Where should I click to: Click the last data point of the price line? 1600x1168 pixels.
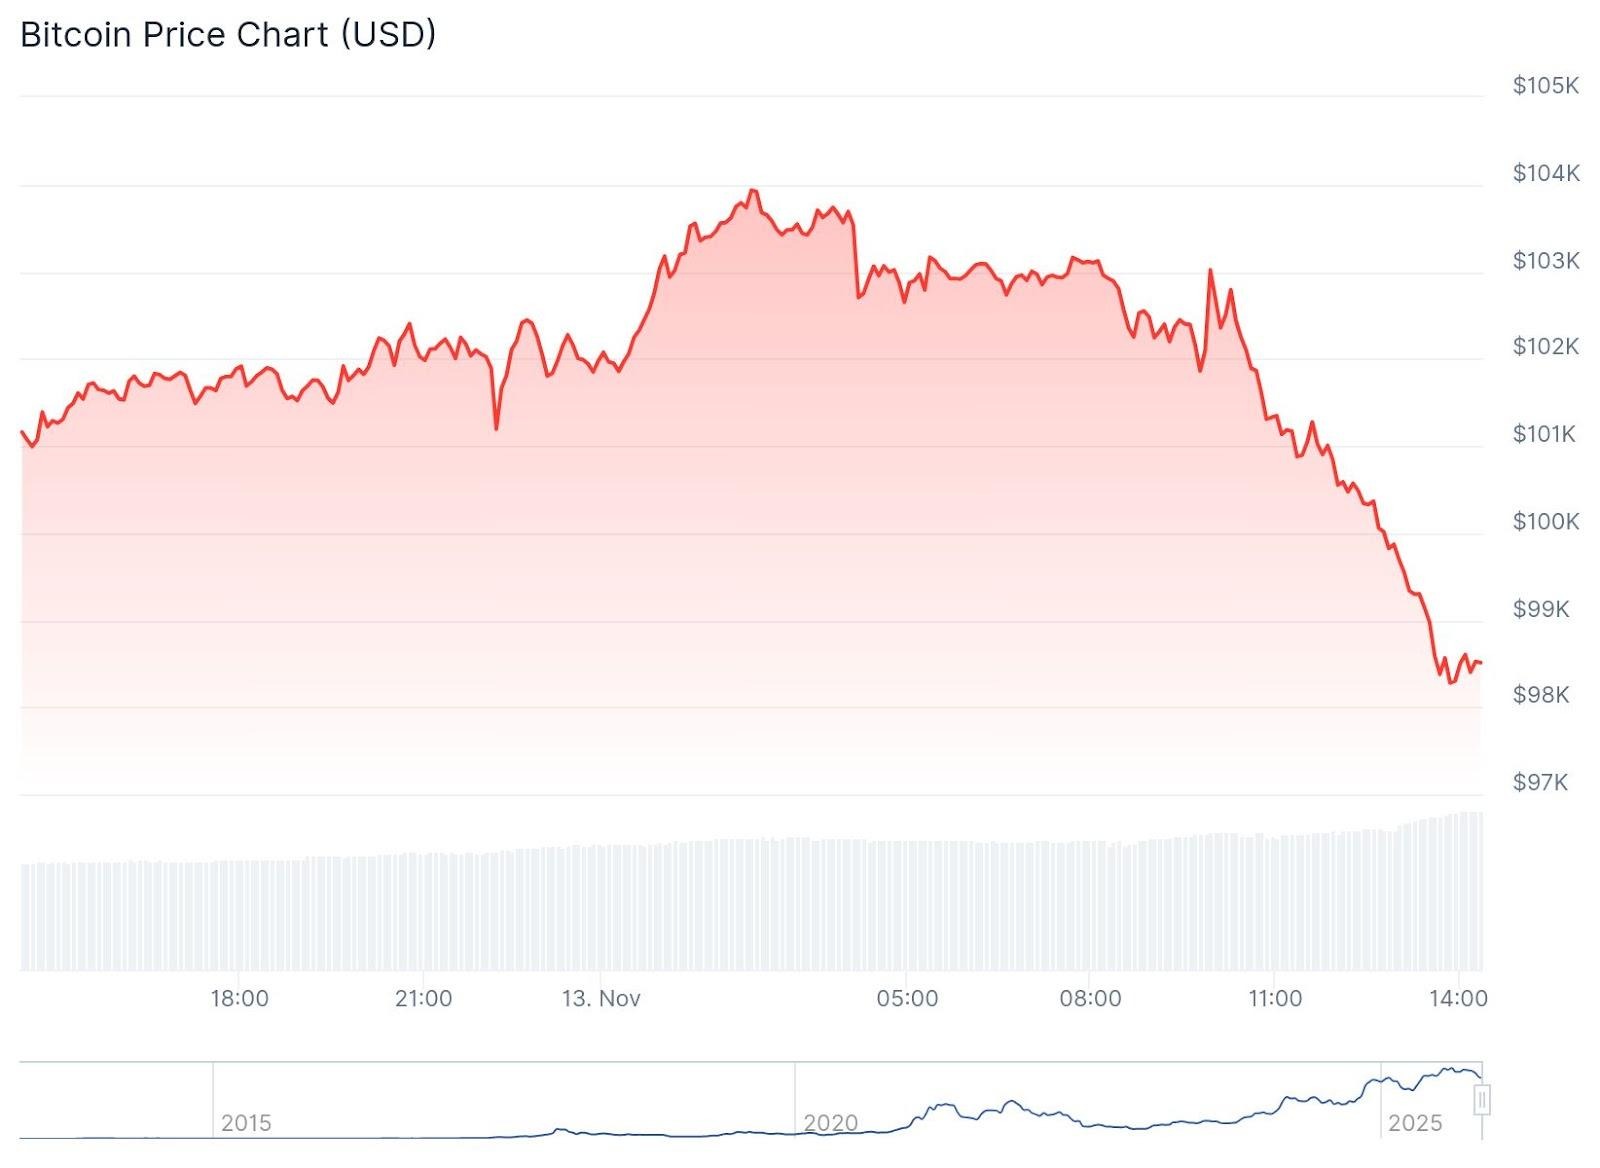pos(1481,663)
